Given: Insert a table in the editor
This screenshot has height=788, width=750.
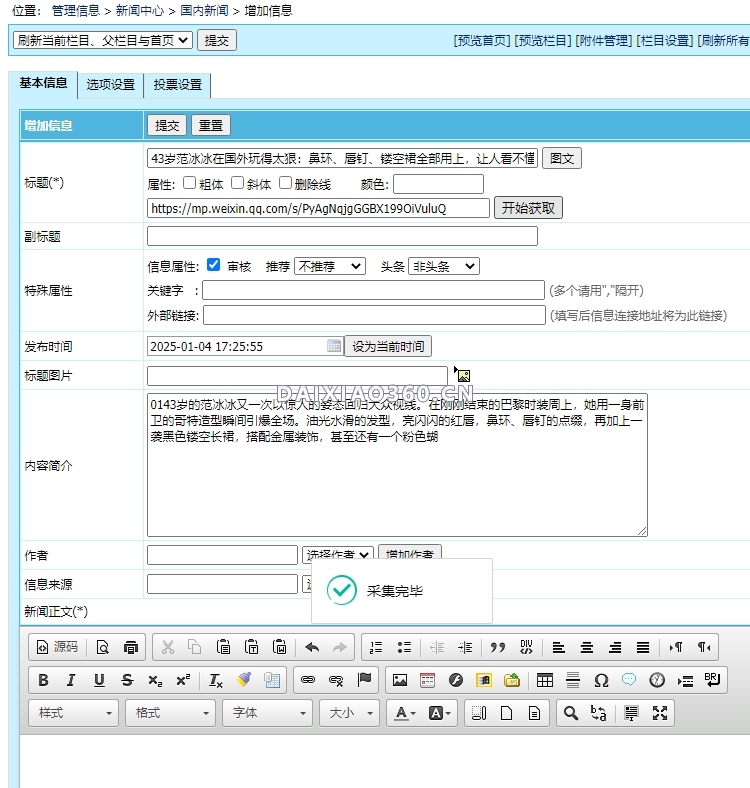Looking at the screenshot, I should (545, 680).
